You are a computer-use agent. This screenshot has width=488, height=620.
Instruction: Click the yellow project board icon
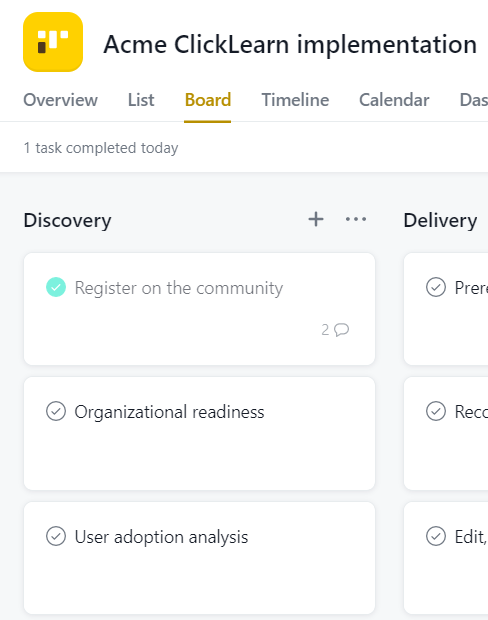click(x=53, y=42)
